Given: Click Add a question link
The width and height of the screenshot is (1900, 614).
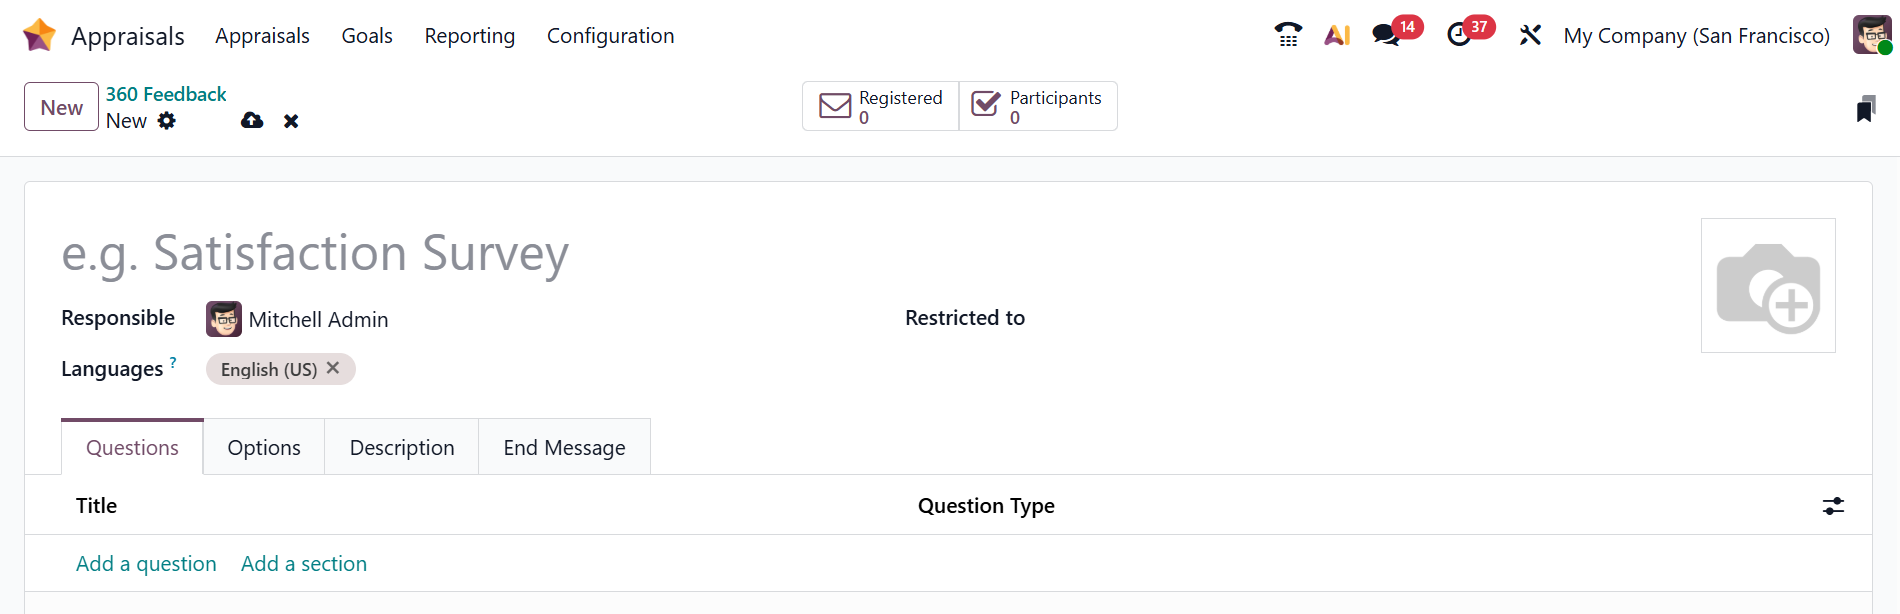Looking at the screenshot, I should click(x=146, y=564).
